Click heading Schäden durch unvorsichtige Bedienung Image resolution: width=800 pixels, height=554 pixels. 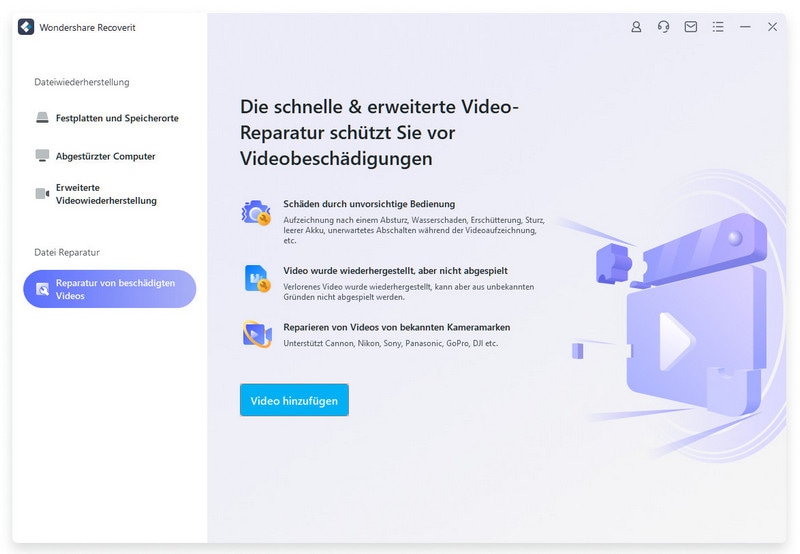[x=369, y=204]
